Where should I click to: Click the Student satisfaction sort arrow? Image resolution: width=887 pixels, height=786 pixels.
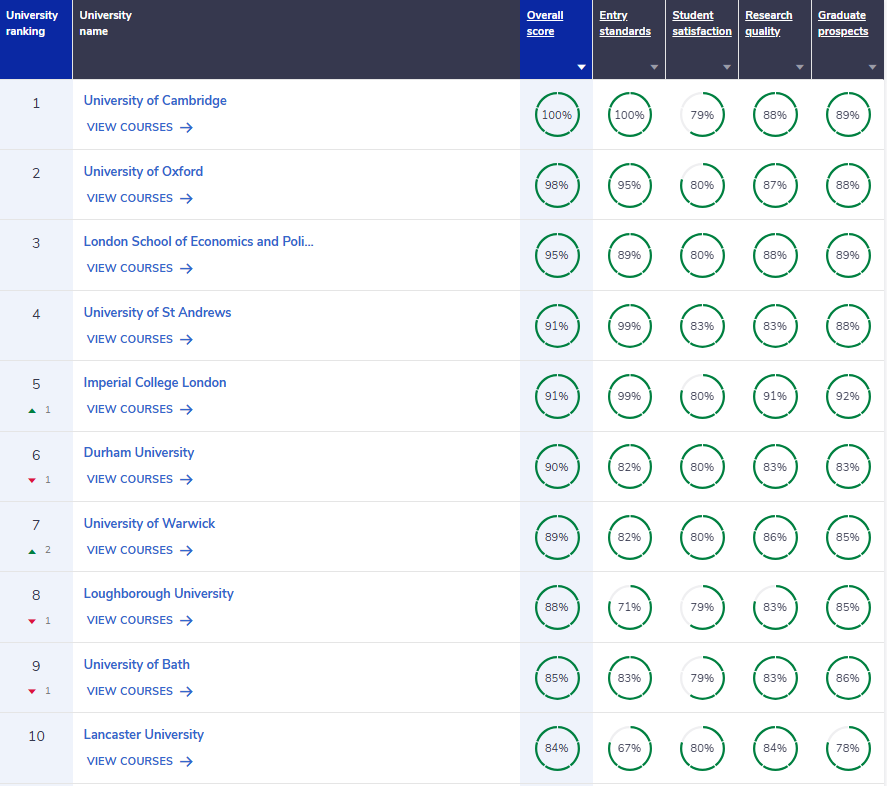727,67
